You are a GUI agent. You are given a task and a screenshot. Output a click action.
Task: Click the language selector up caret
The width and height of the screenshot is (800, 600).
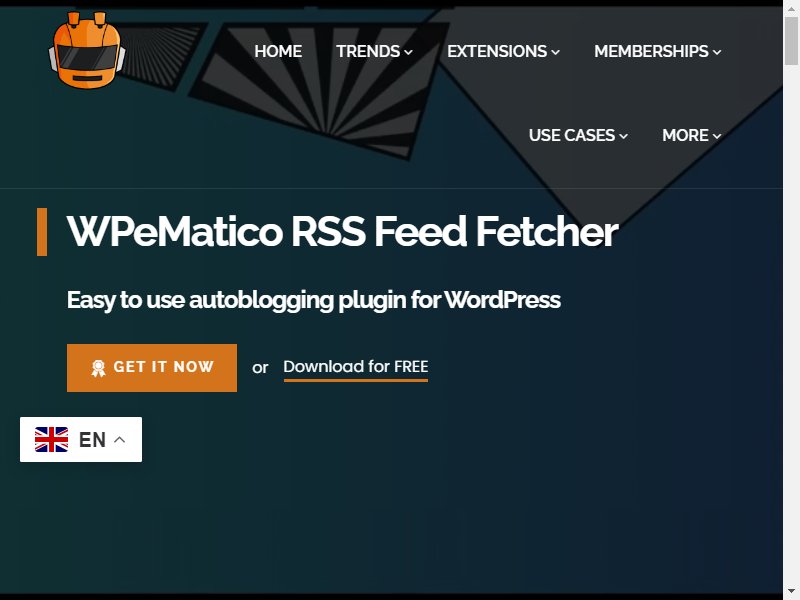coord(120,439)
